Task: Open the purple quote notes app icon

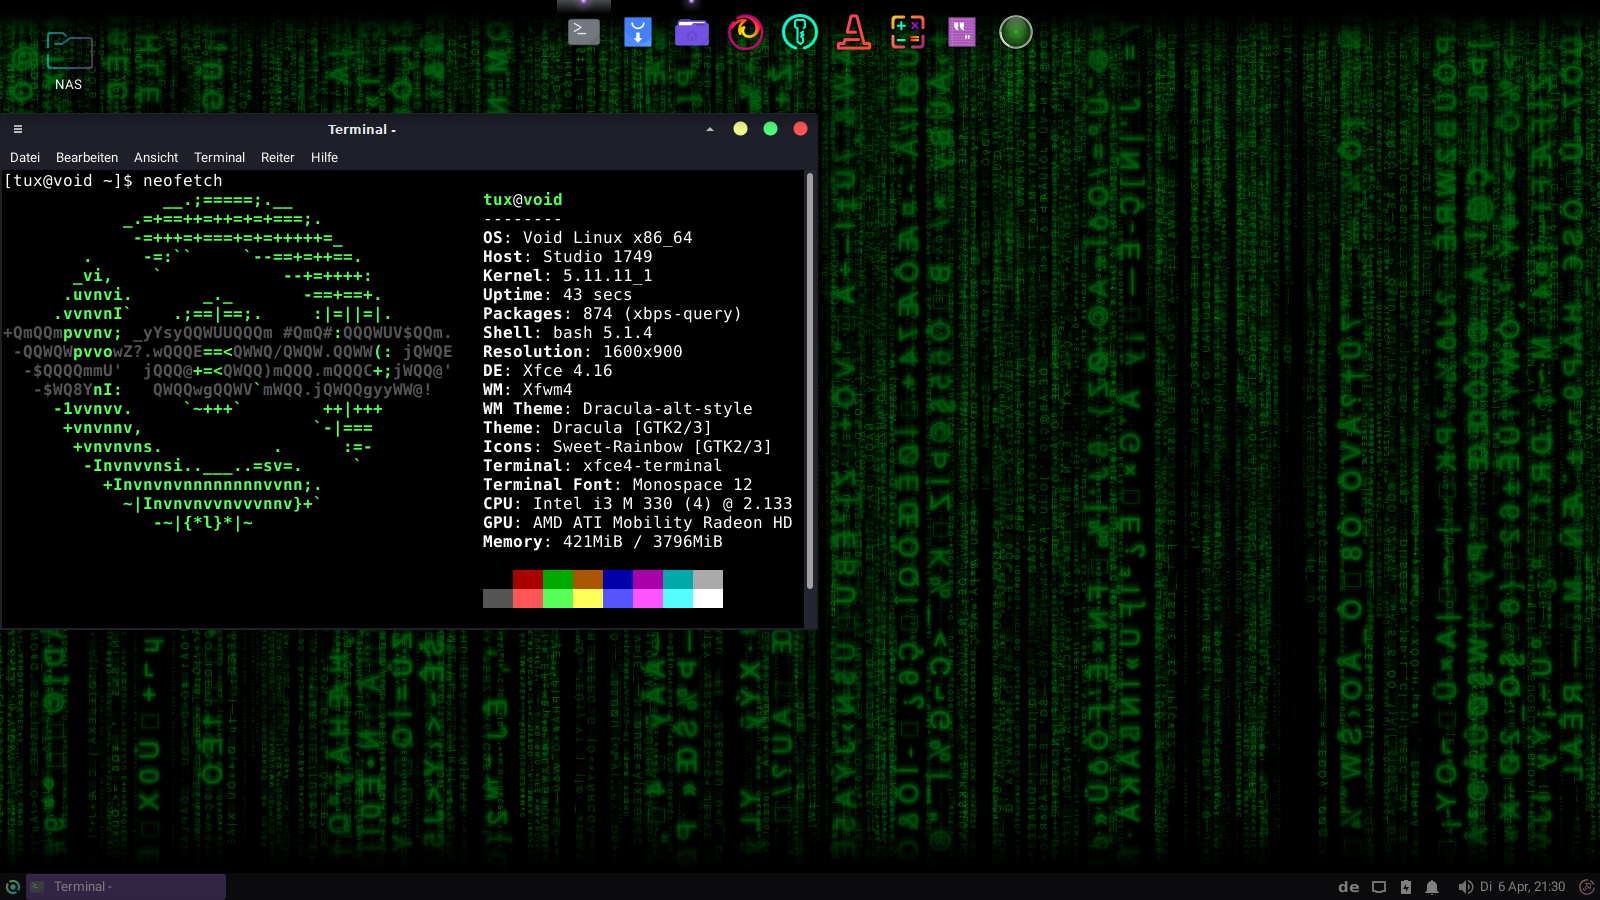Action: tap(962, 32)
